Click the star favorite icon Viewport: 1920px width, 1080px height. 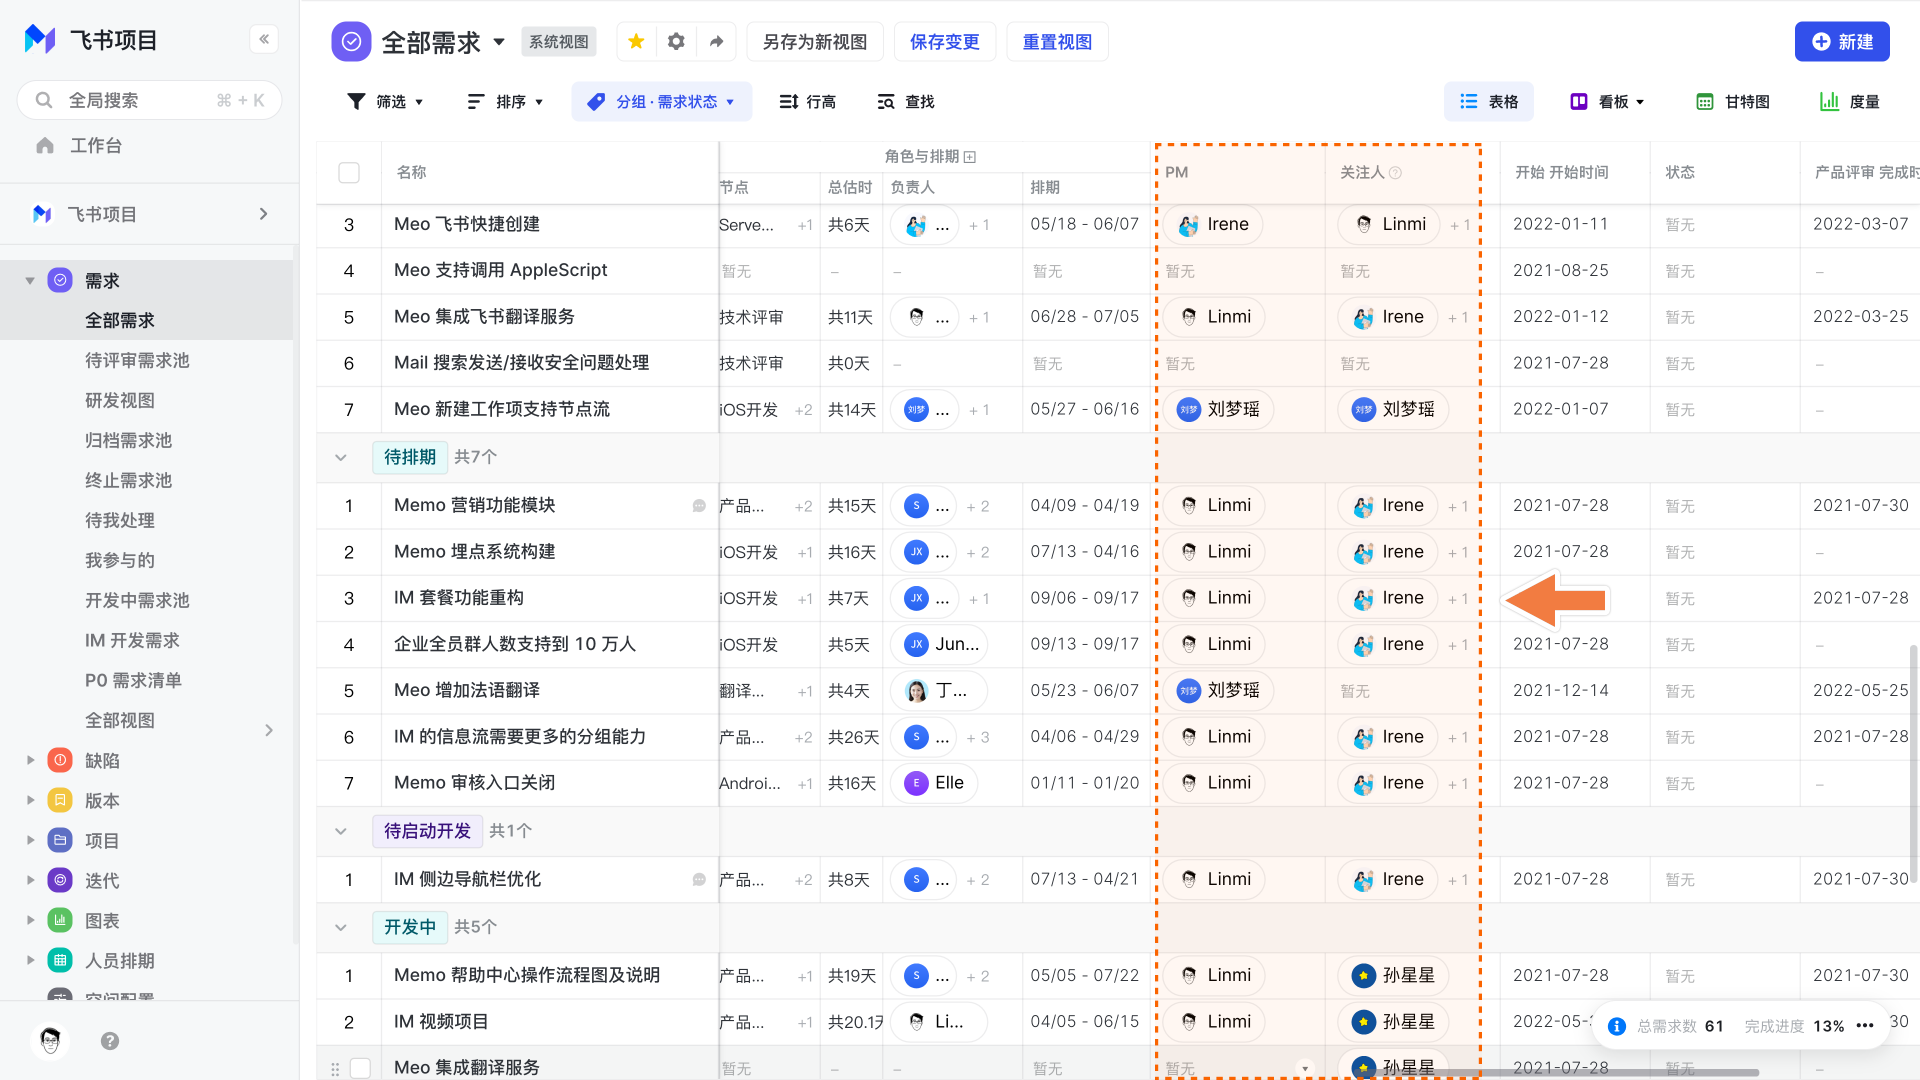click(x=636, y=42)
